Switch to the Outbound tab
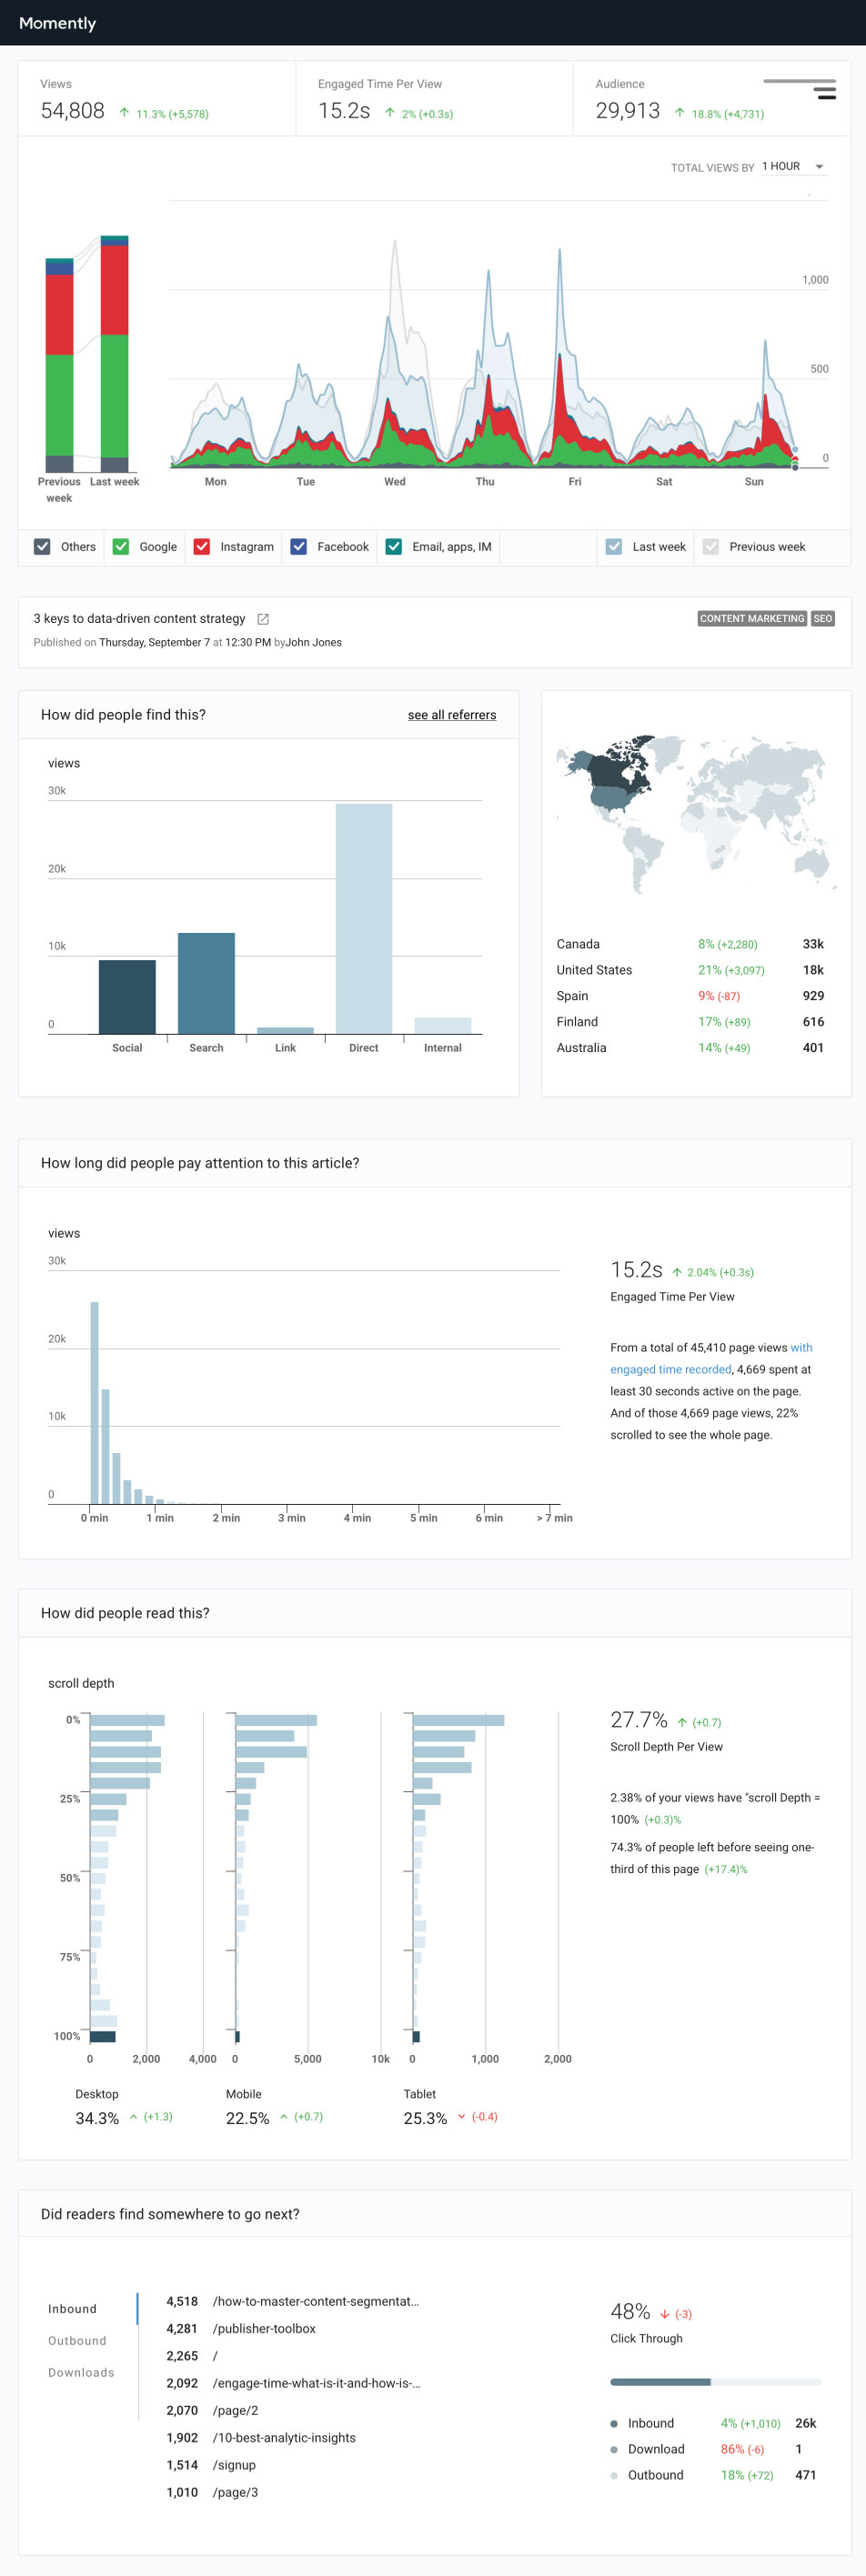Viewport: 866px width, 2576px height. click(x=77, y=2341)
